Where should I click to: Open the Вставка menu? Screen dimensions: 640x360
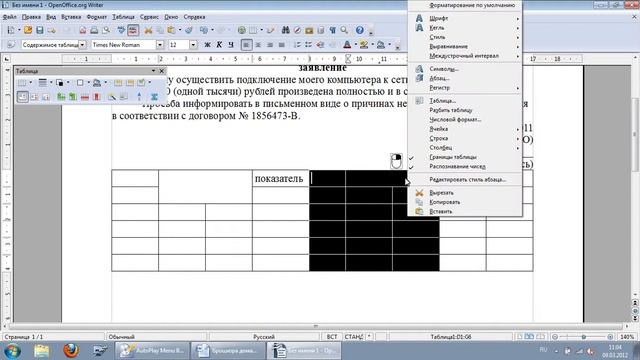pos(71,17)
